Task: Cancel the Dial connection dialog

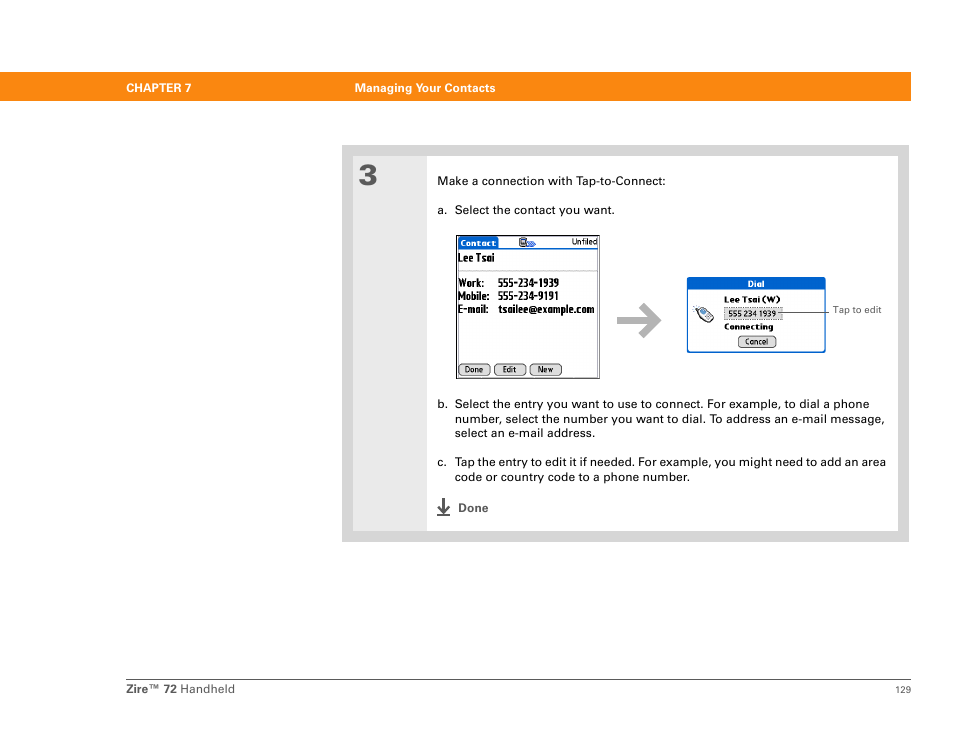Action: [x=756, y=342]
